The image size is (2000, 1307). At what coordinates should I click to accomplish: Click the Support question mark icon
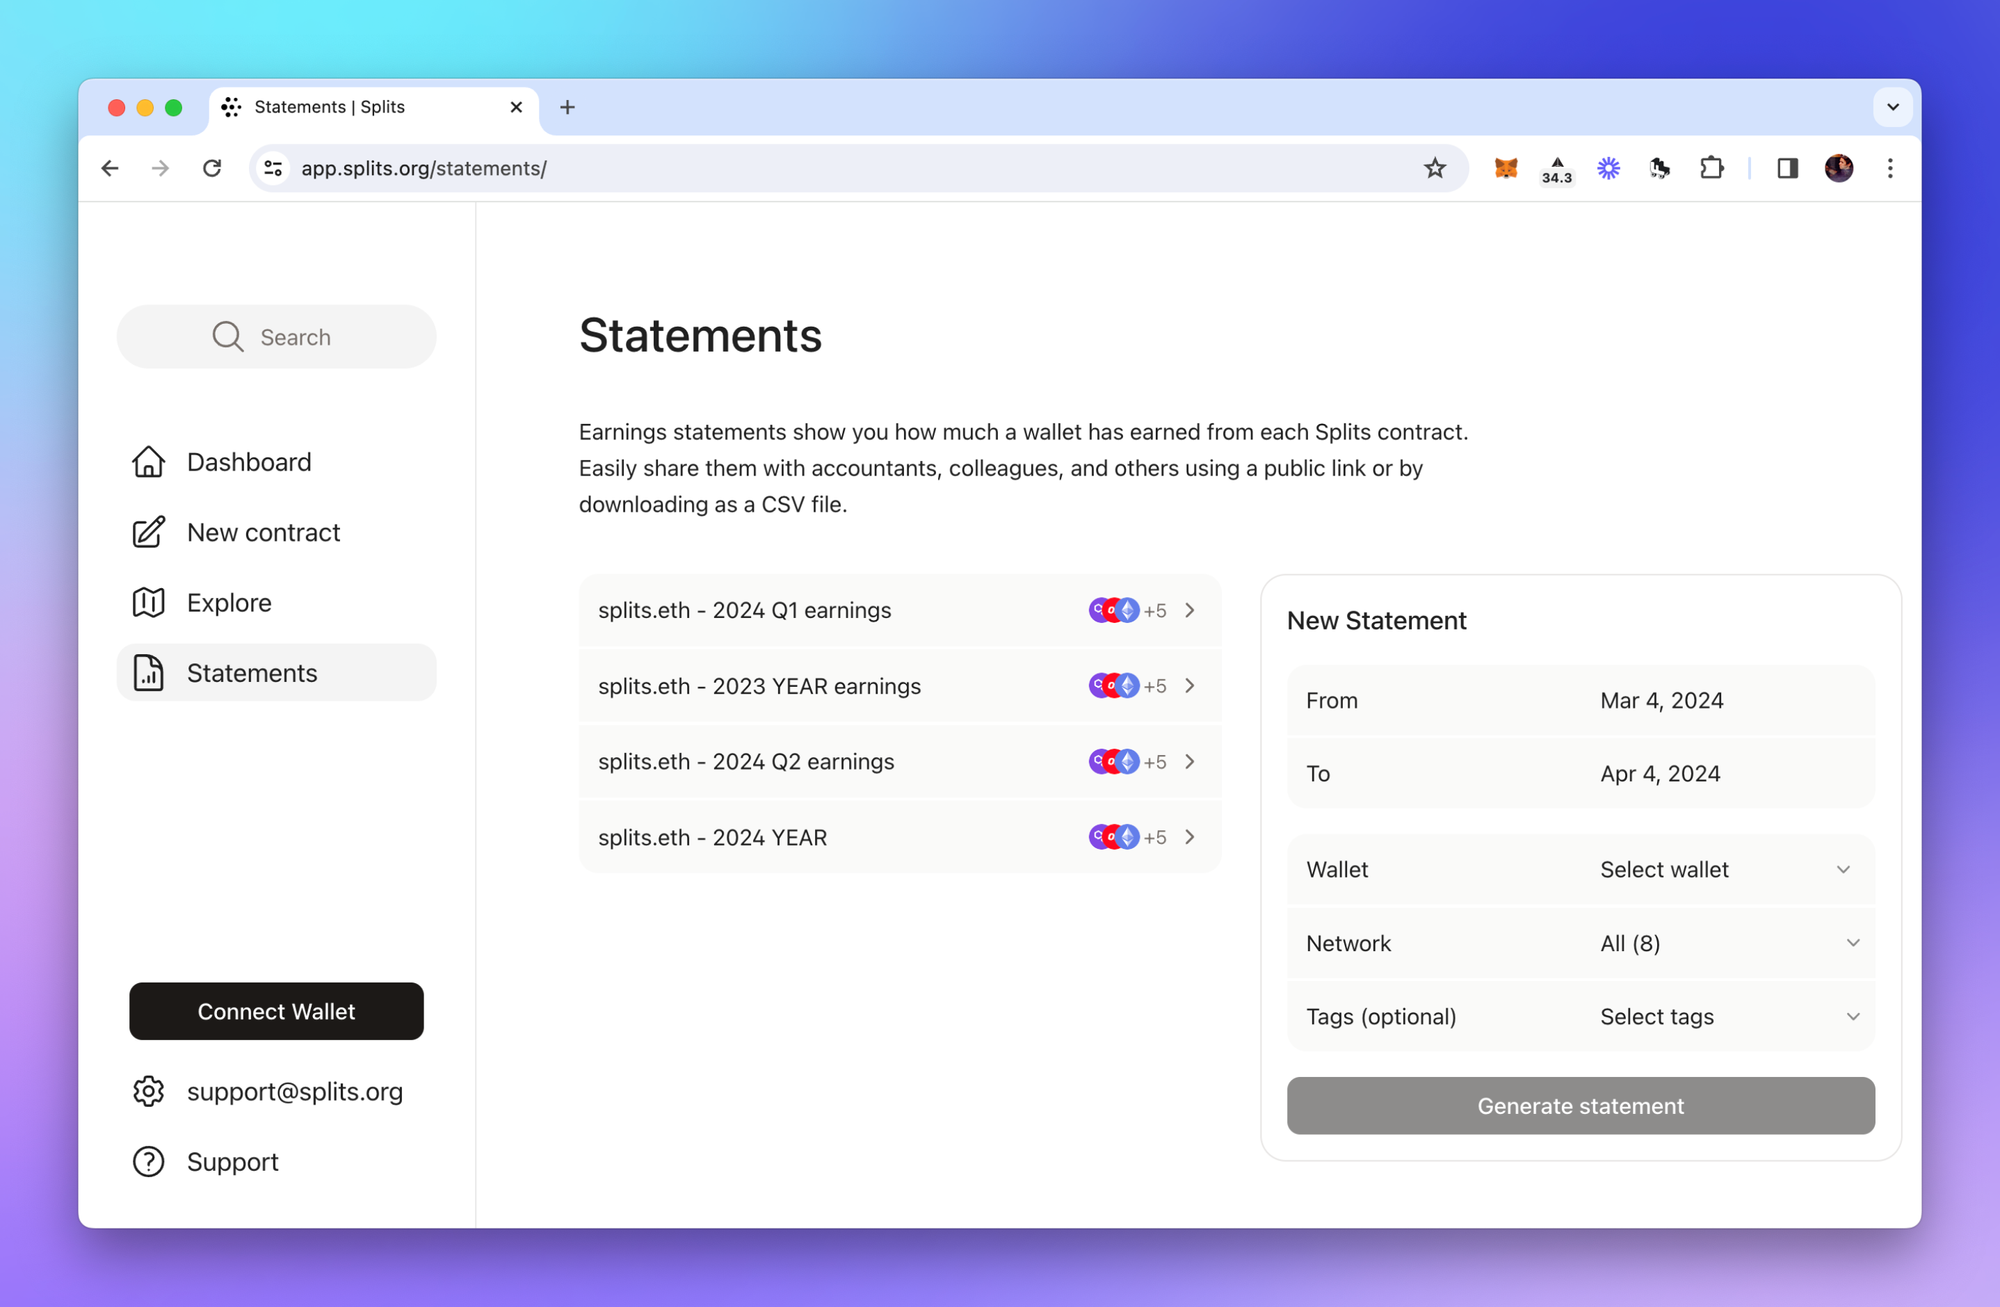coord(148,1162)
